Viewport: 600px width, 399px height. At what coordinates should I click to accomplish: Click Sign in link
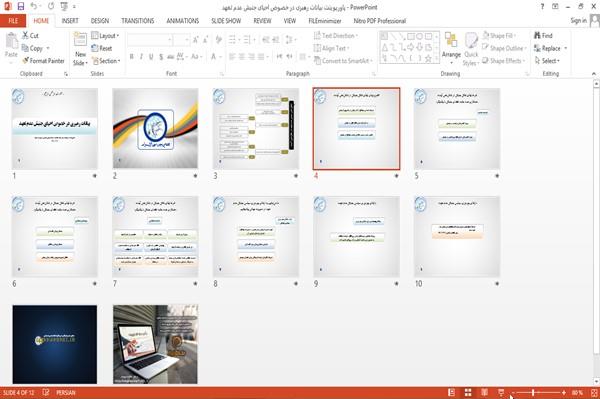click(578, 21)
